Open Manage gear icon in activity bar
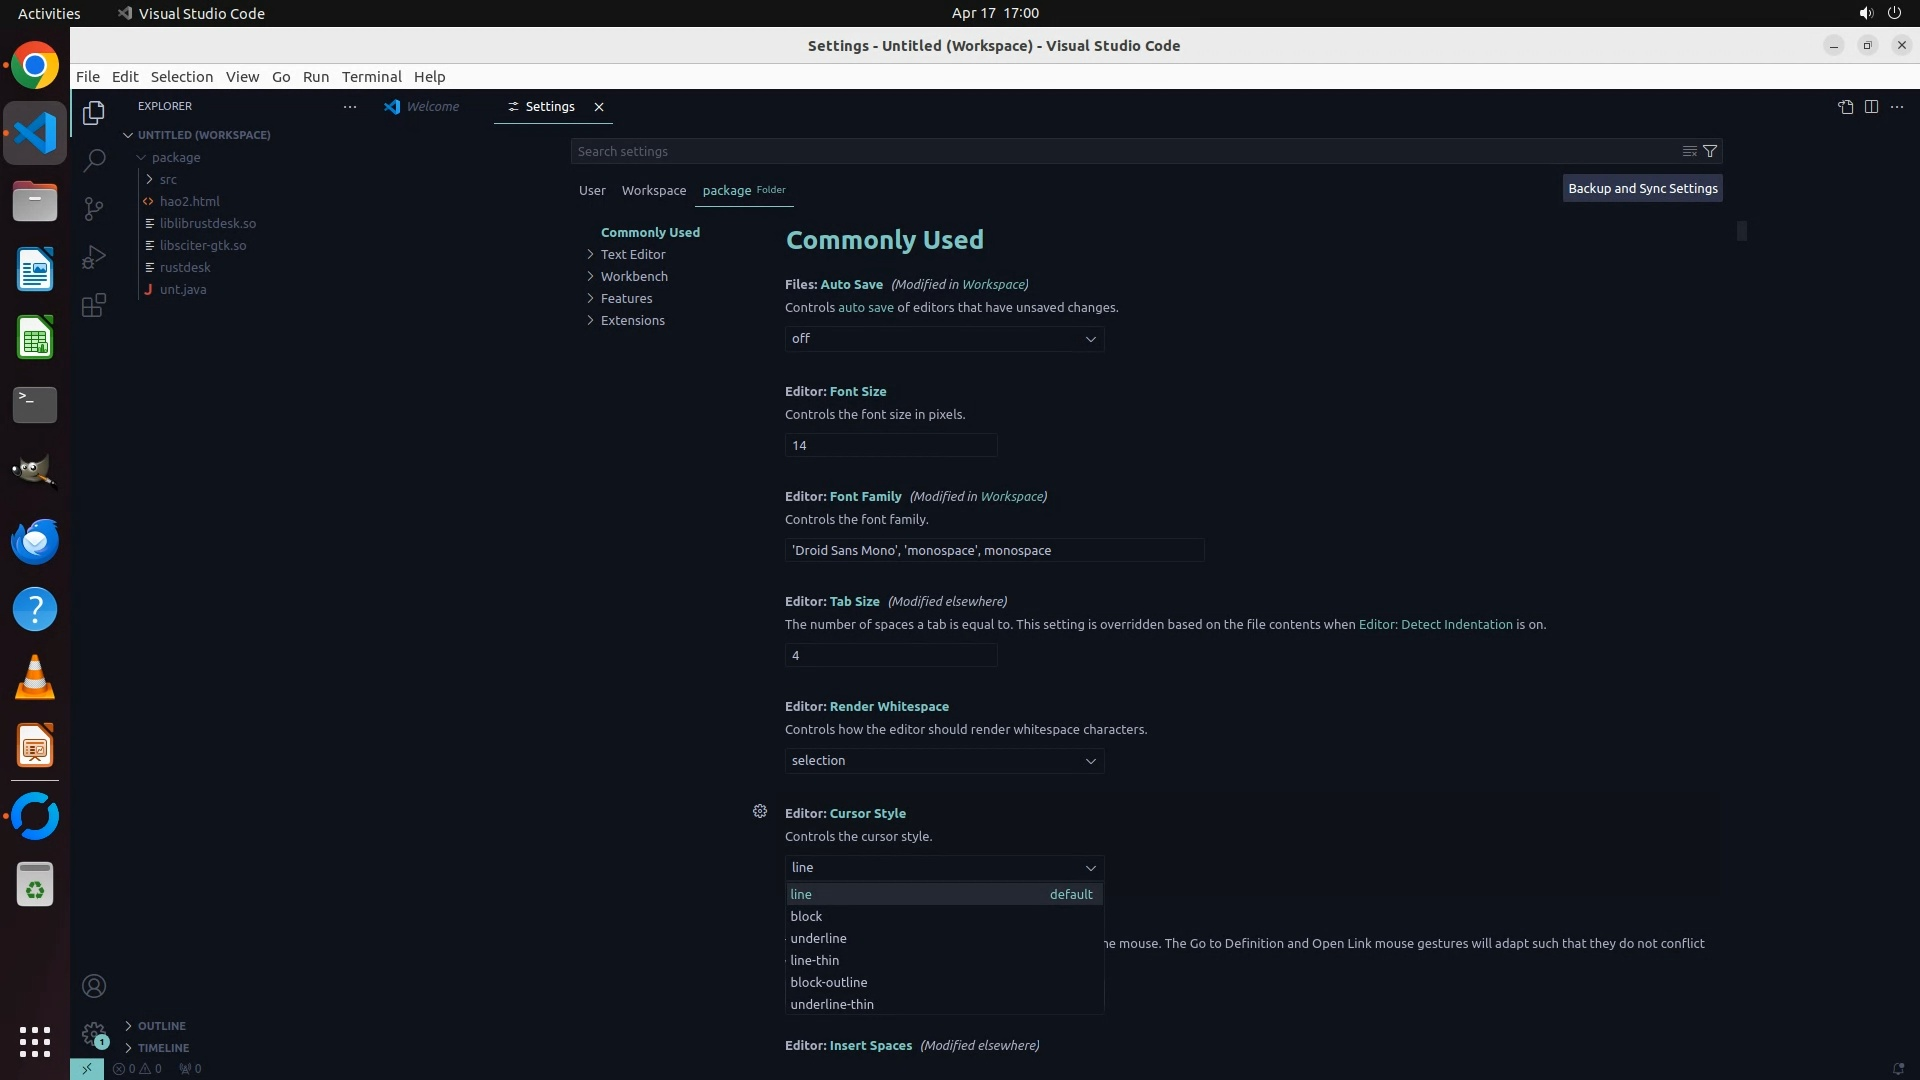Image resolution: width=1920 pixels, height=1080 pixels. [x=94, y=1034]
